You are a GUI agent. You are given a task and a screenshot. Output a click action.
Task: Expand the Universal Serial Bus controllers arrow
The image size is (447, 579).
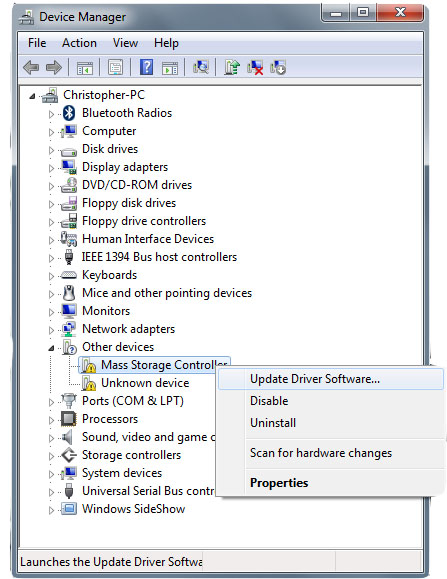click(x=51, y=492)
